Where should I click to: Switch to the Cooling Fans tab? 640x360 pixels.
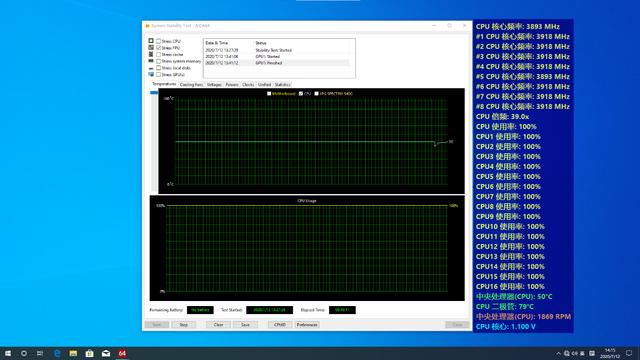pyautogui.click(x=191, y=84)
